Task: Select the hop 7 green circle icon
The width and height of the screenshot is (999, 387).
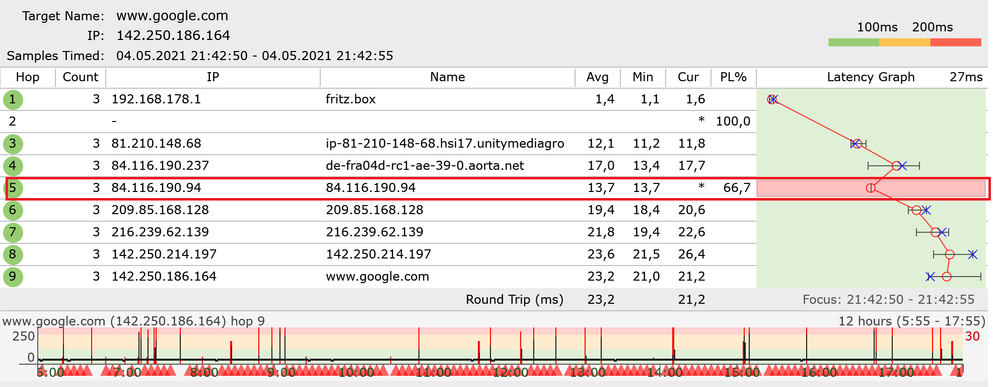Action: (x=12, y=232)
